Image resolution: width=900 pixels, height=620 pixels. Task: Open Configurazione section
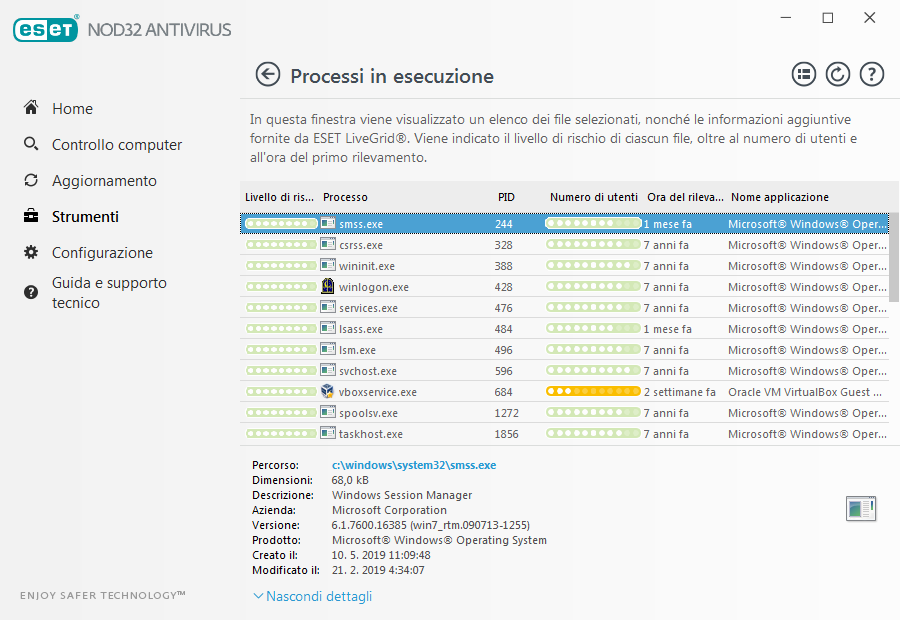[x=103, y=253]
